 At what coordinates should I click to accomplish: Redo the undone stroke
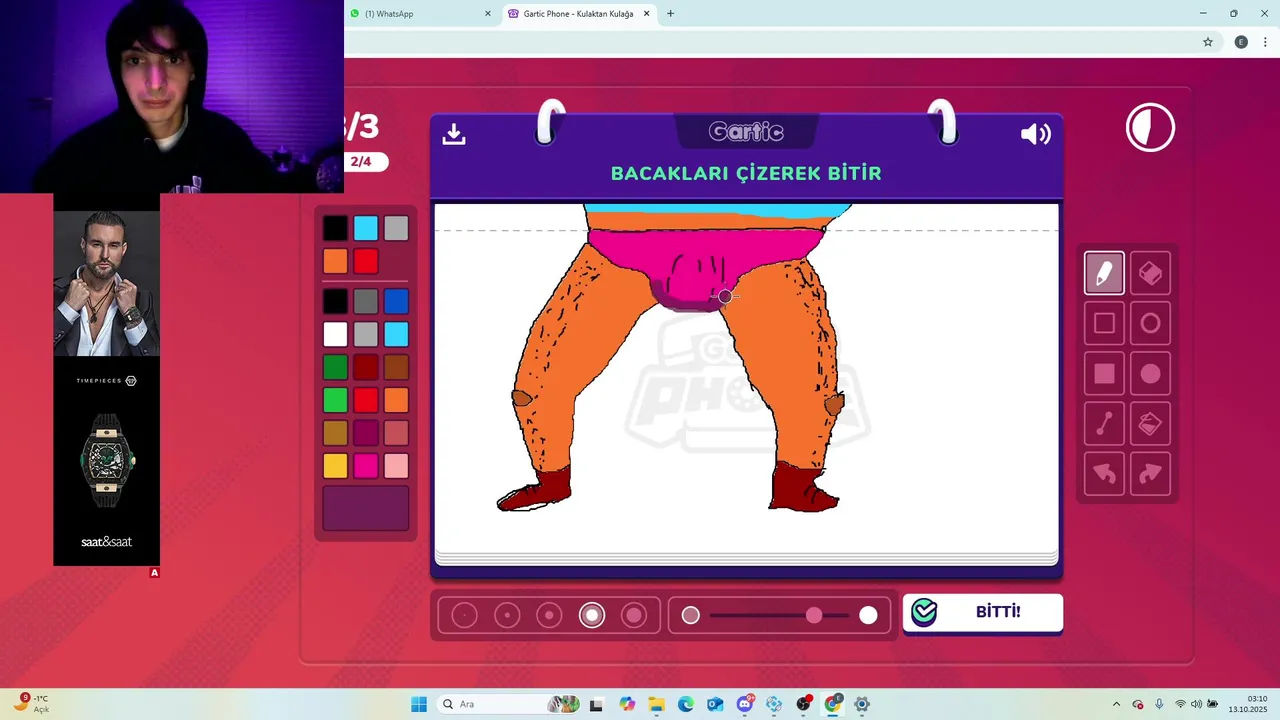click(1150, 474)
